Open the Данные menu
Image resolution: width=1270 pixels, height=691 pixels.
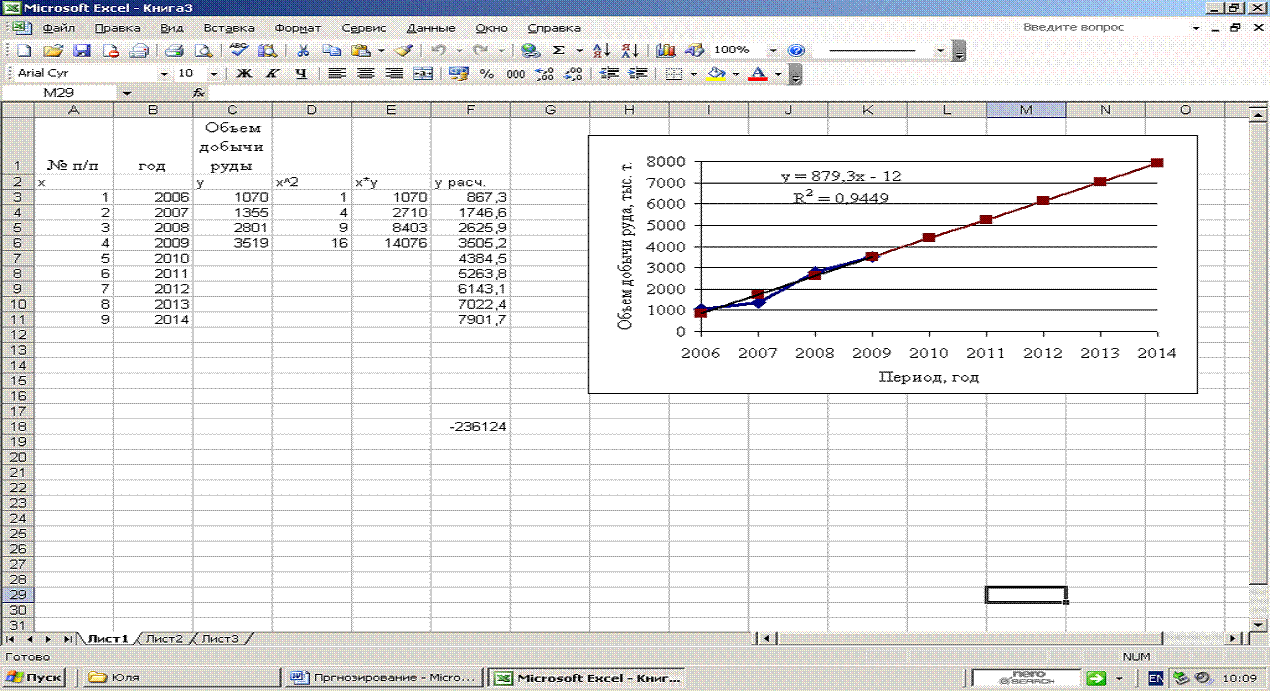432,28
